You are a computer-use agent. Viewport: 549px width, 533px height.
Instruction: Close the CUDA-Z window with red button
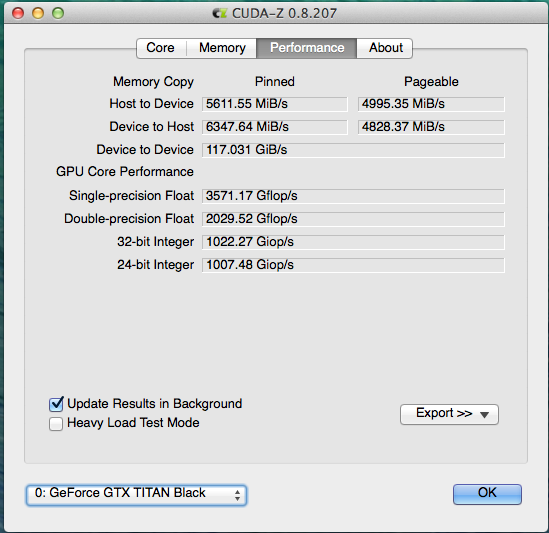pos(18,13)
